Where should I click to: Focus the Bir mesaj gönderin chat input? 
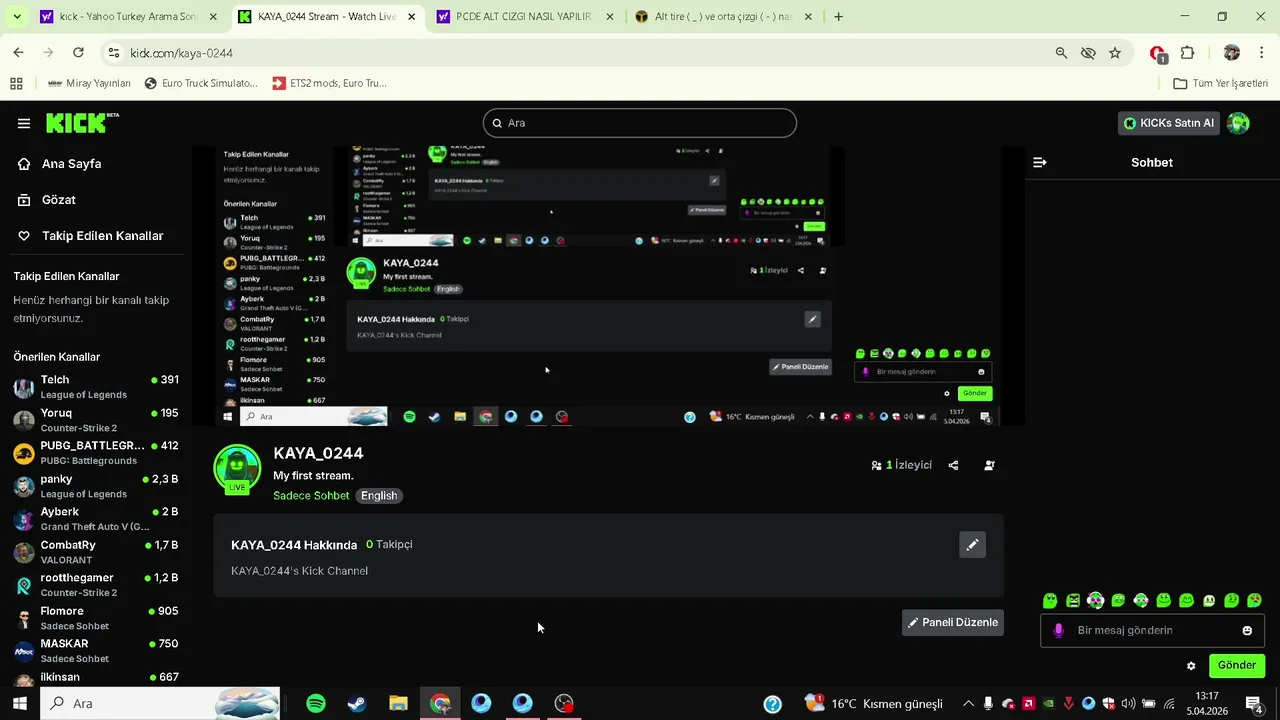pos(1152,630)
